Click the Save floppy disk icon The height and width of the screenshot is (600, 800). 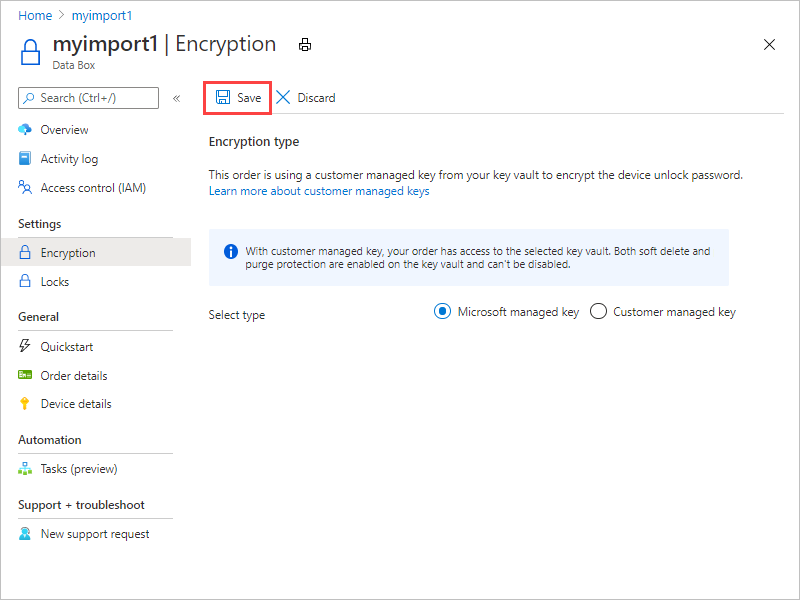click(223, 97)
